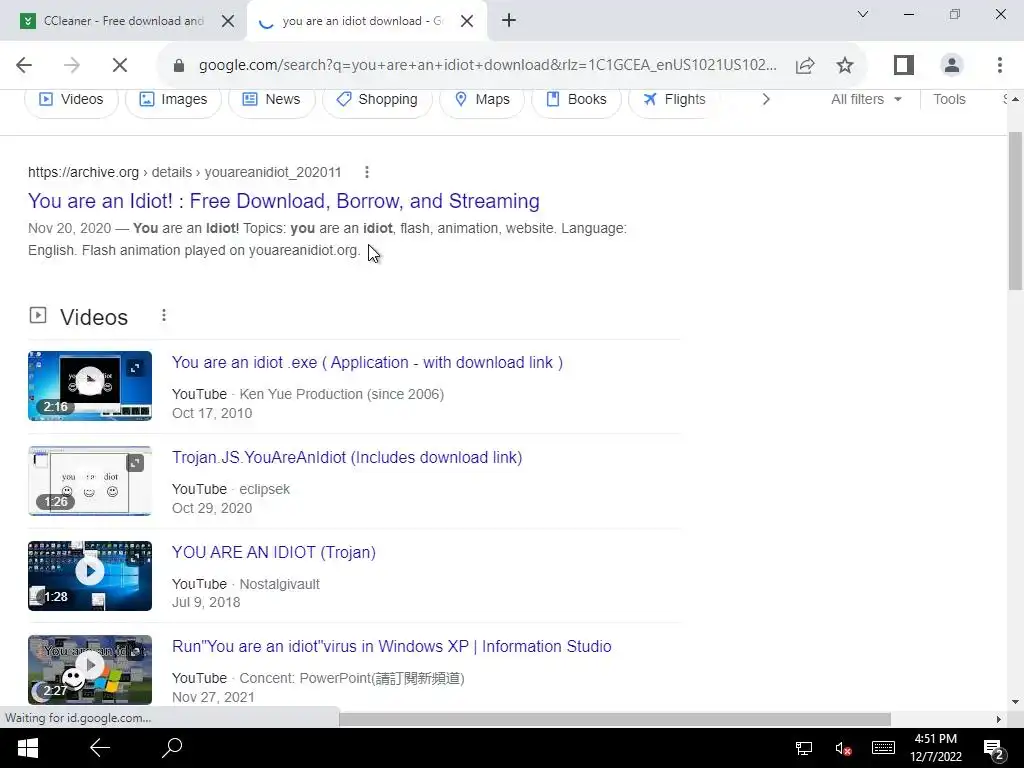Open a new tab

(x=509, y=20)
